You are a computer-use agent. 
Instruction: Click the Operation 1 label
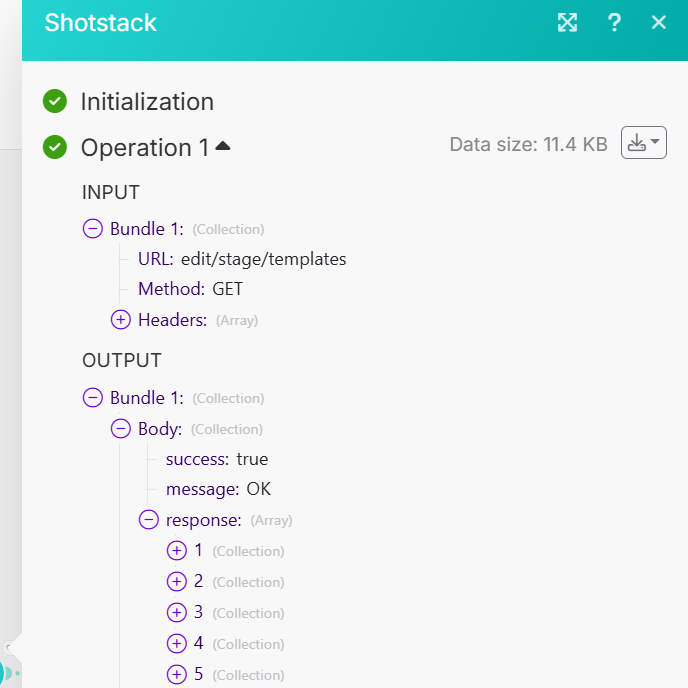[x=145, y=147]
